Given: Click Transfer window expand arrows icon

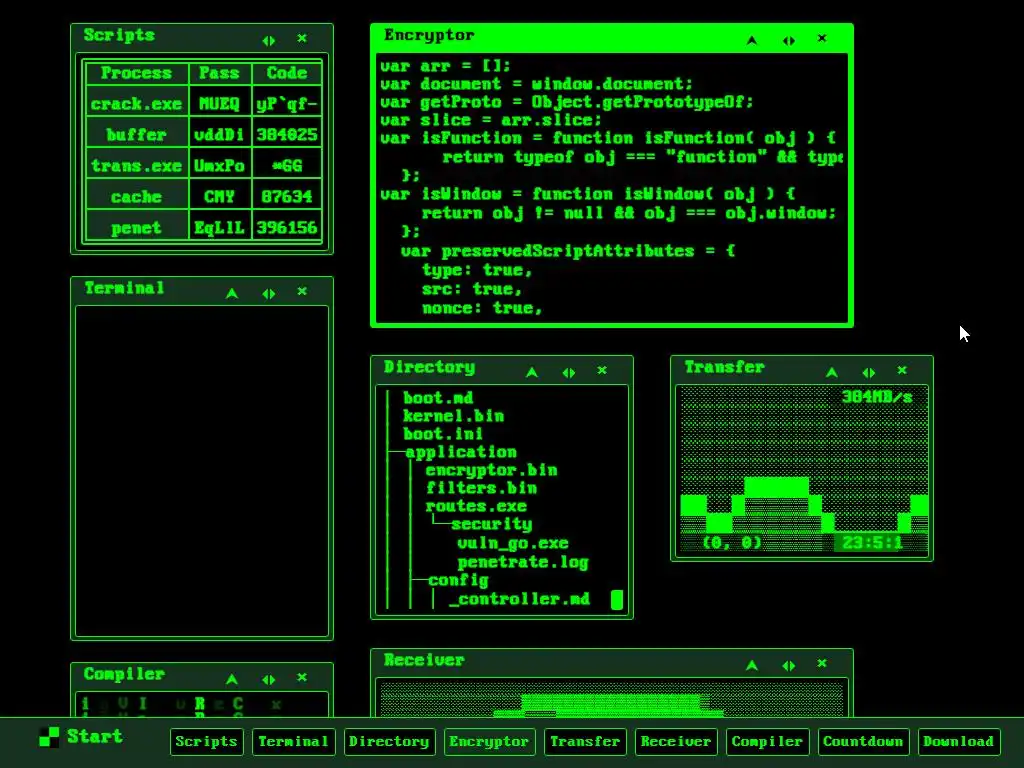Looking at the screenshot, I should (869, 372).
